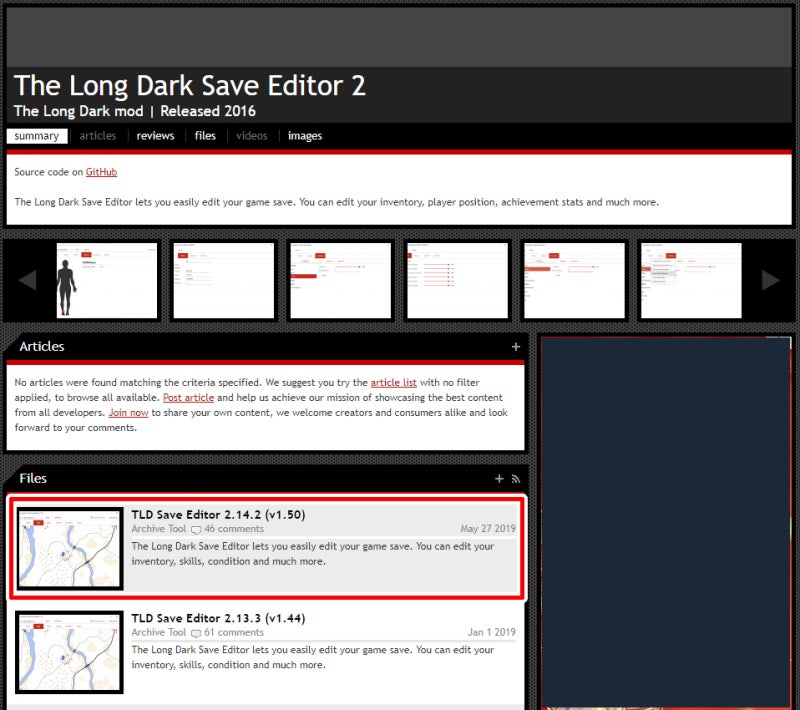This screenshot has height=710, width=800.
Task: Click the 'May 27 2019' date
Action: pyautogui.click(x=488, y=529)
